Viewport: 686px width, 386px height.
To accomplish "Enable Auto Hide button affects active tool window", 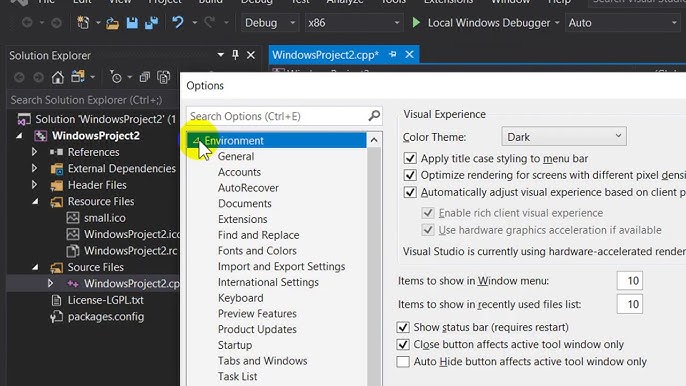I will pos(403,362).
